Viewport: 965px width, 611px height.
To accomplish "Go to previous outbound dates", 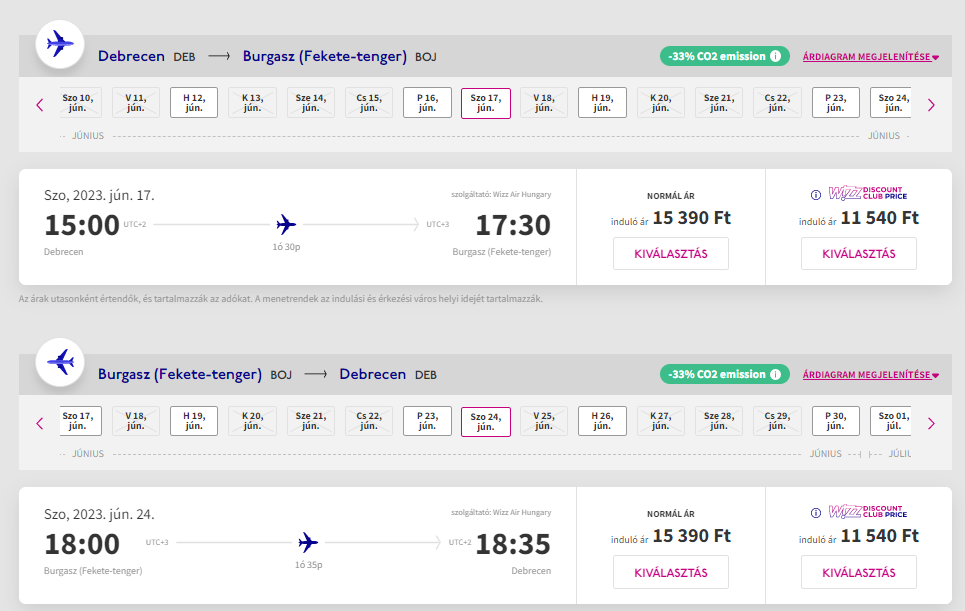I will 40,104.
